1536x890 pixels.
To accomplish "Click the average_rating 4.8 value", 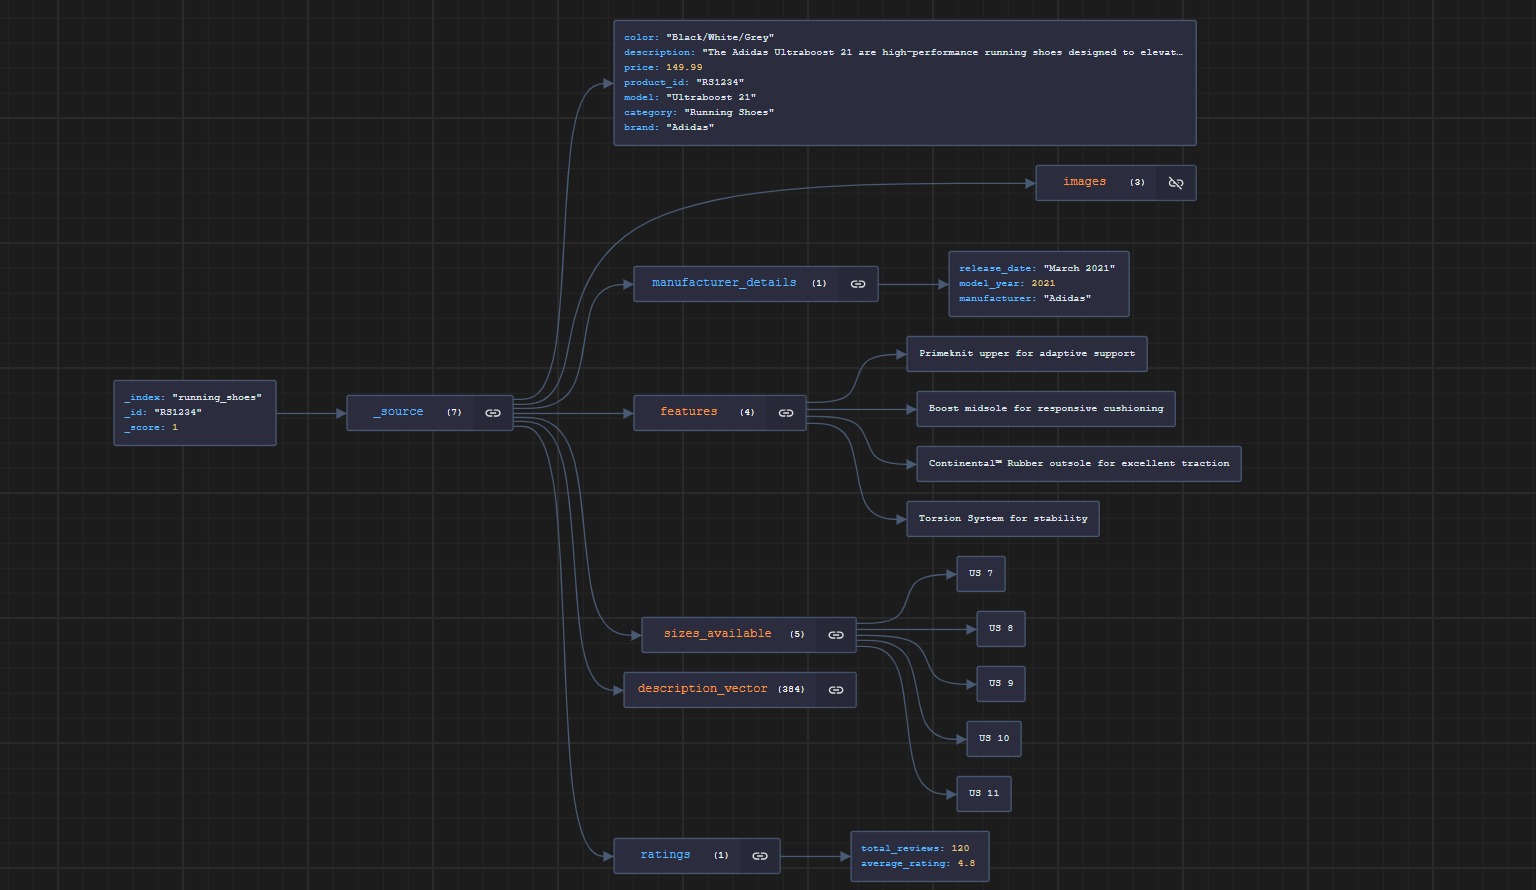I will coord(966,864).
